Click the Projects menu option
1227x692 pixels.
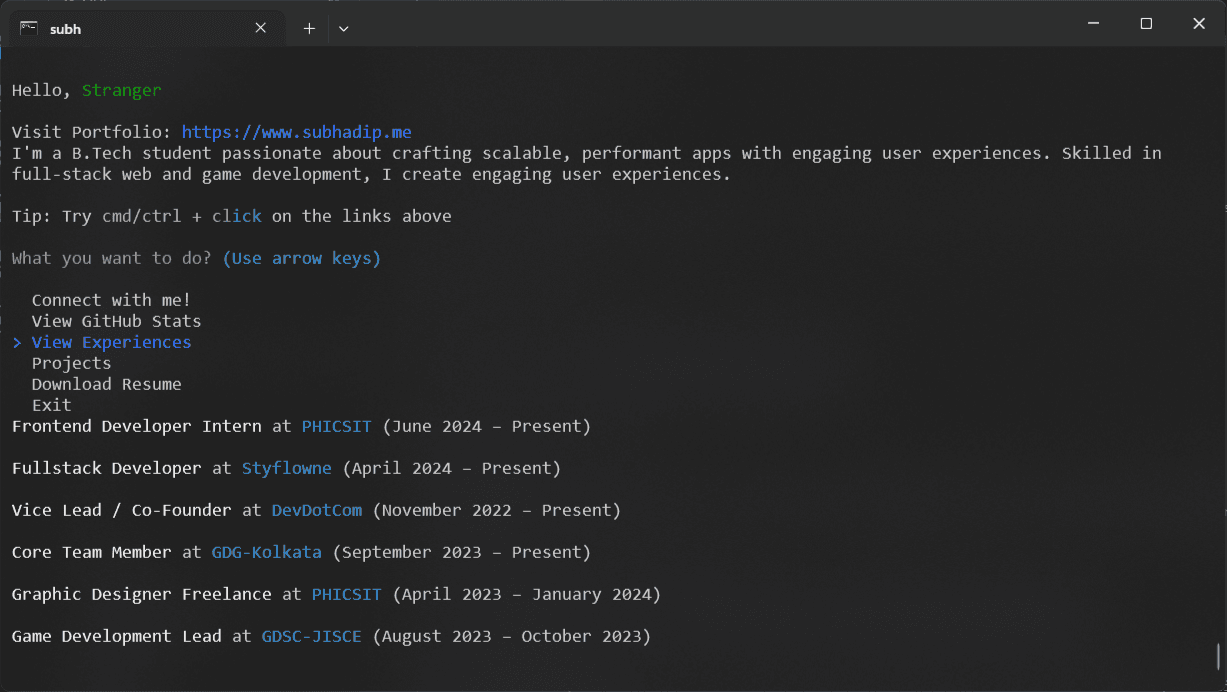[x=71, y=363]
